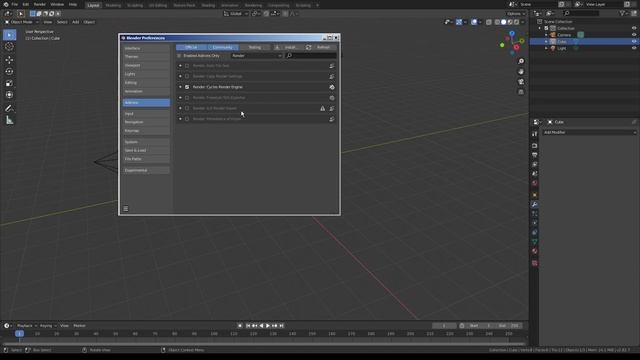640x360 pixels.
Task: Select the Cursor tool
Action: pyautogui.click(x=9, y=47)
